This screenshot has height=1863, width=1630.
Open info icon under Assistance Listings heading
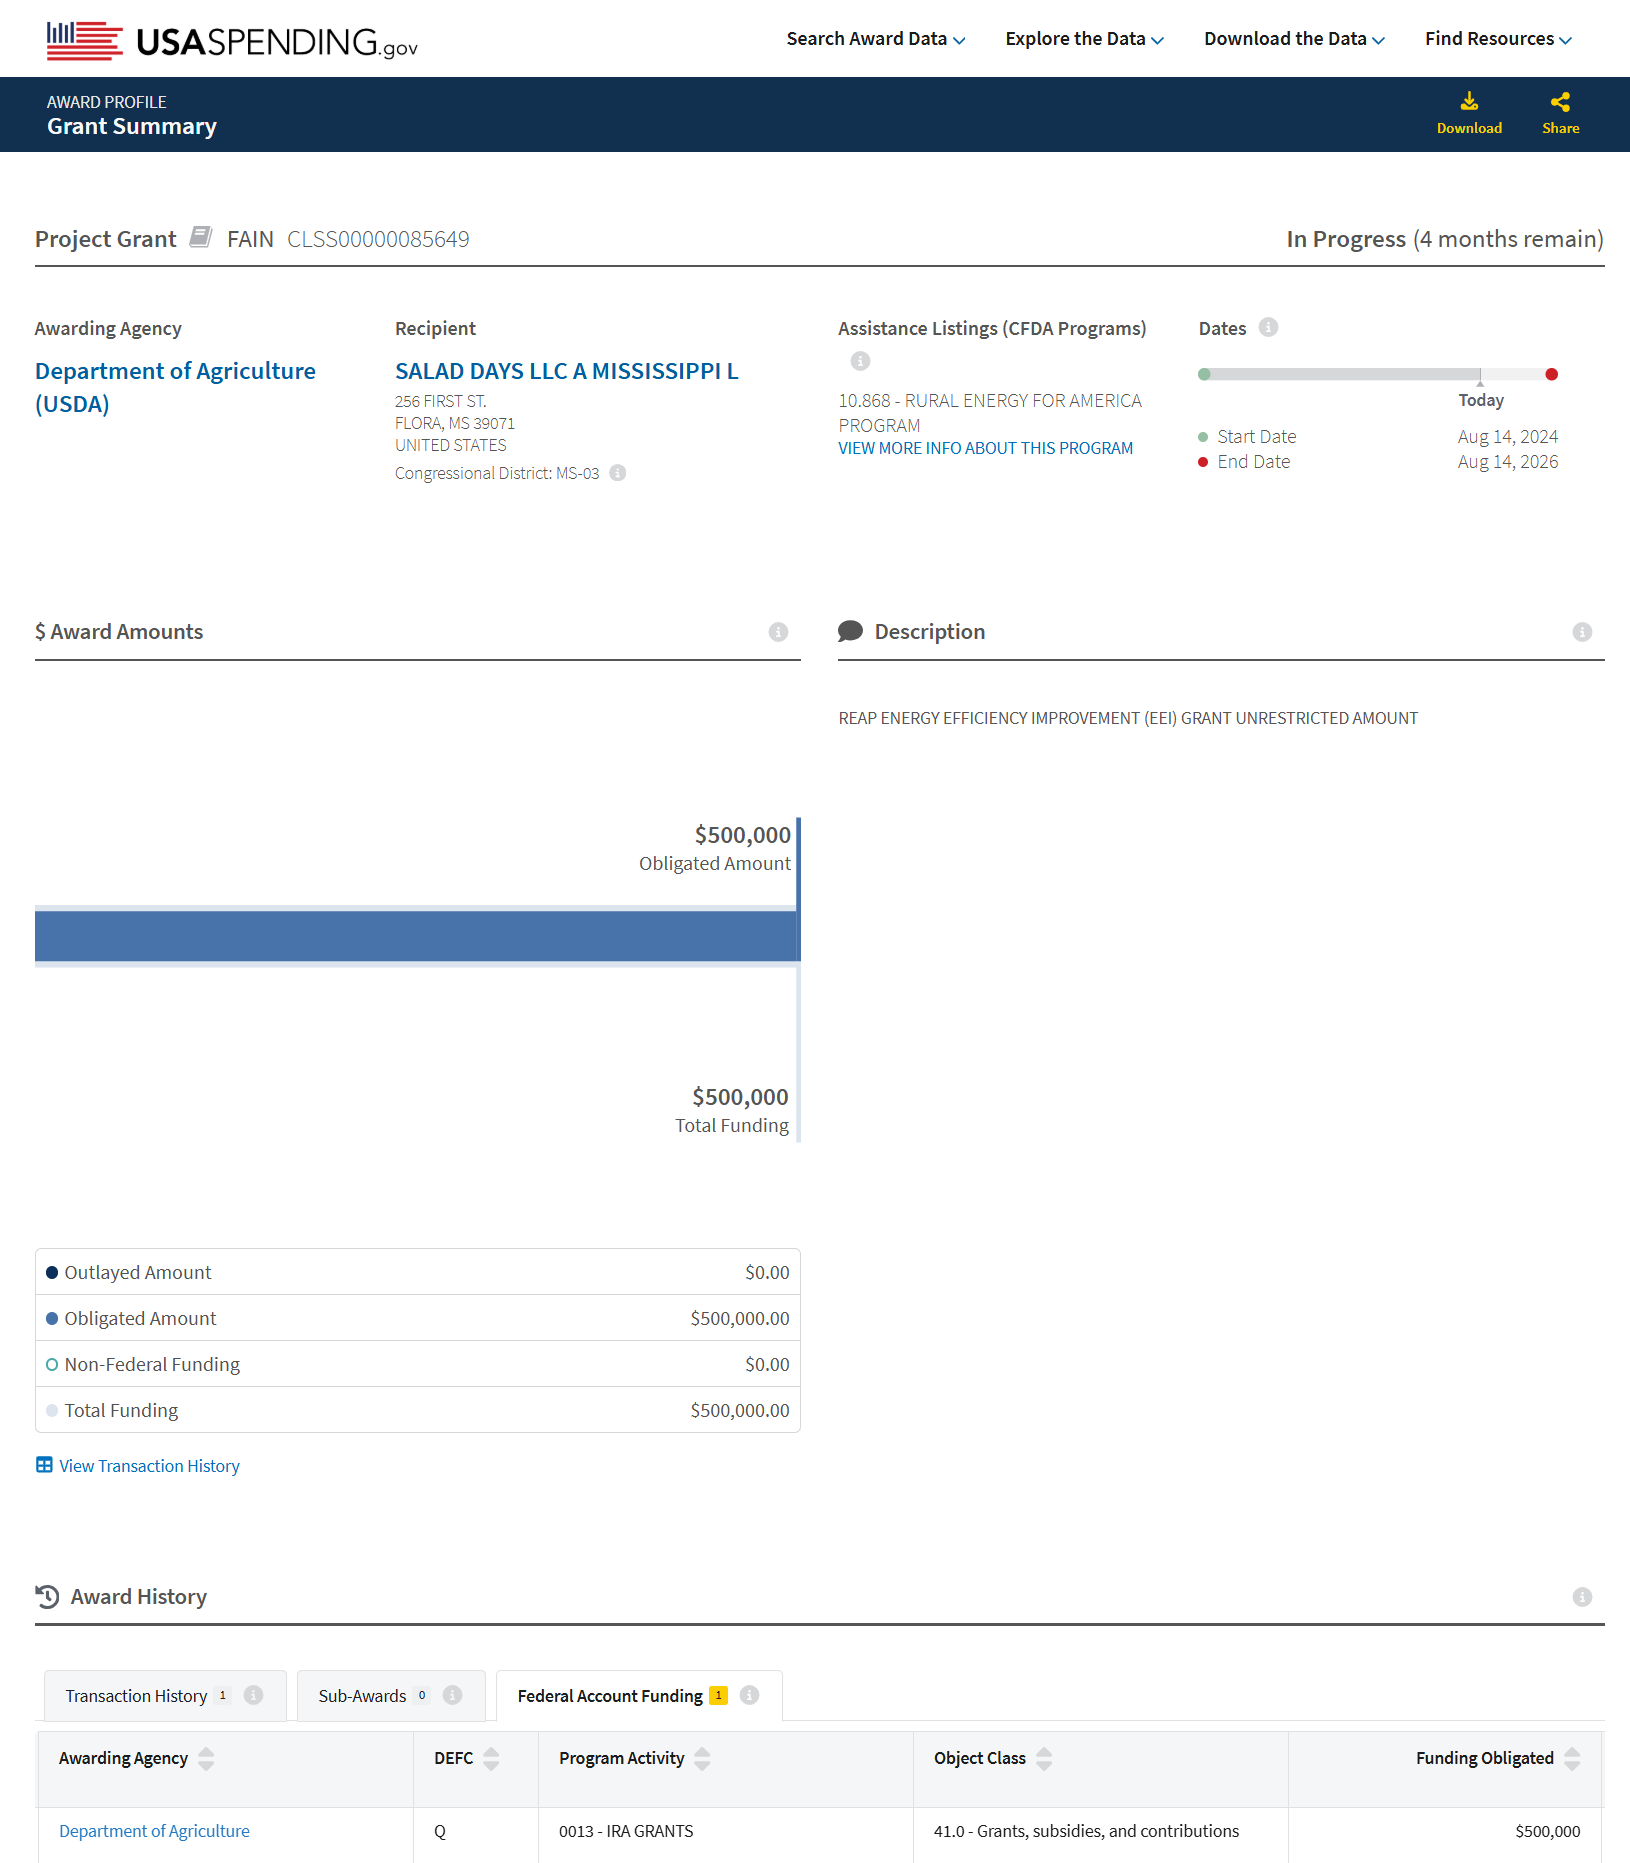click(x=860, y=361)
